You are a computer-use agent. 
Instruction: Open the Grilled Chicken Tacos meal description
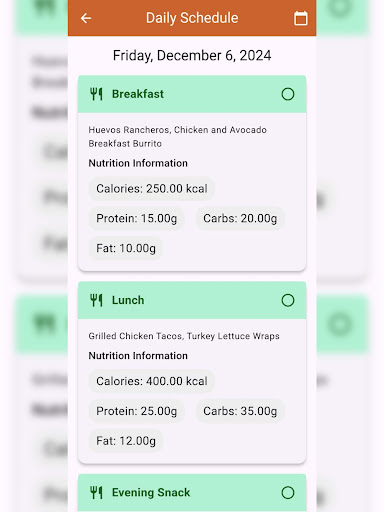[184, 336]
